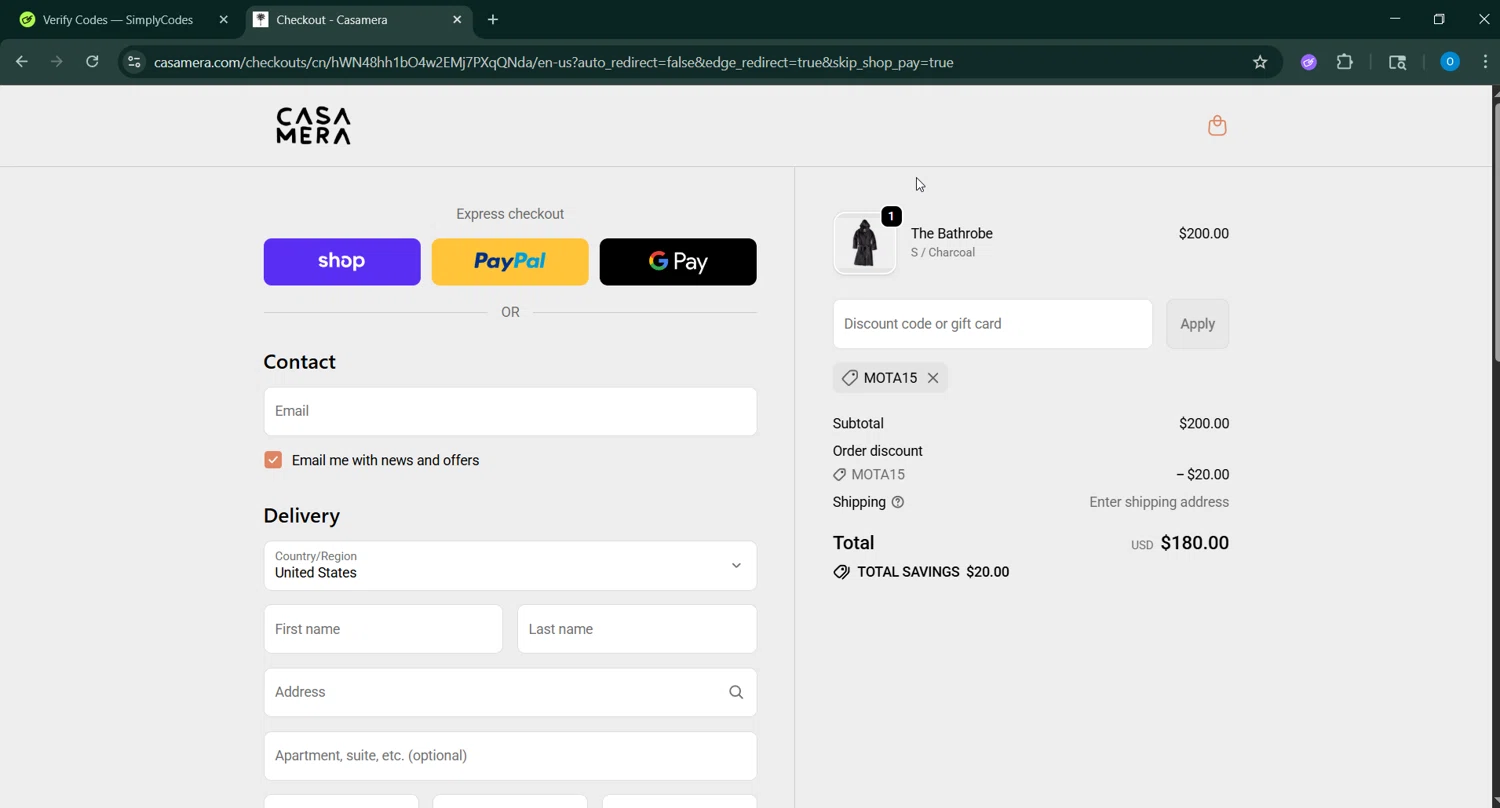Screen dimensions: 1500x808
Task: Click the address search magnifier icon
Action: click(x=736, y=692)
